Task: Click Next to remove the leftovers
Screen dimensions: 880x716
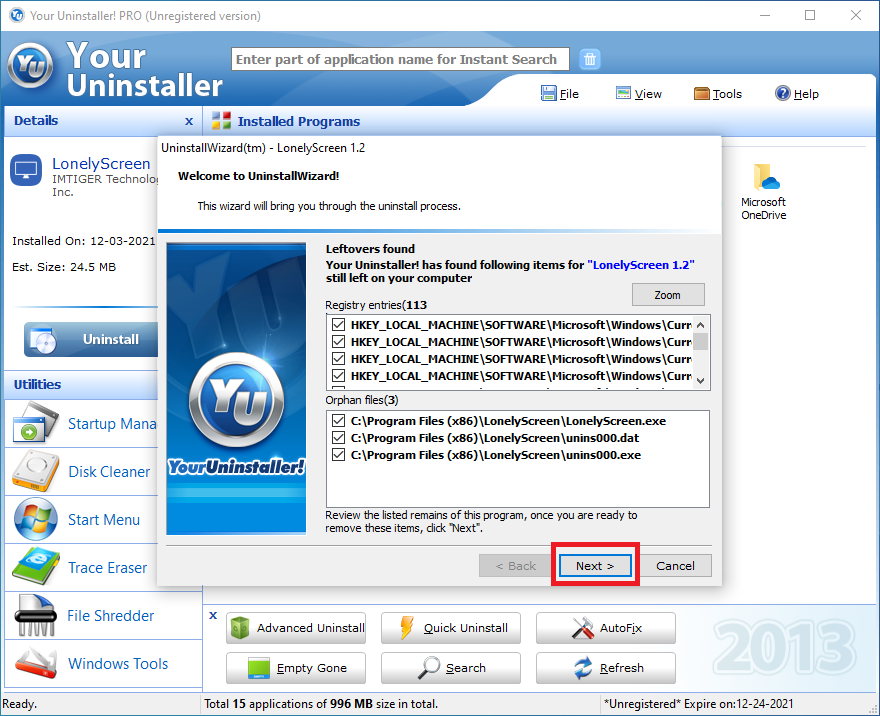Action: (x=595, y=566)
